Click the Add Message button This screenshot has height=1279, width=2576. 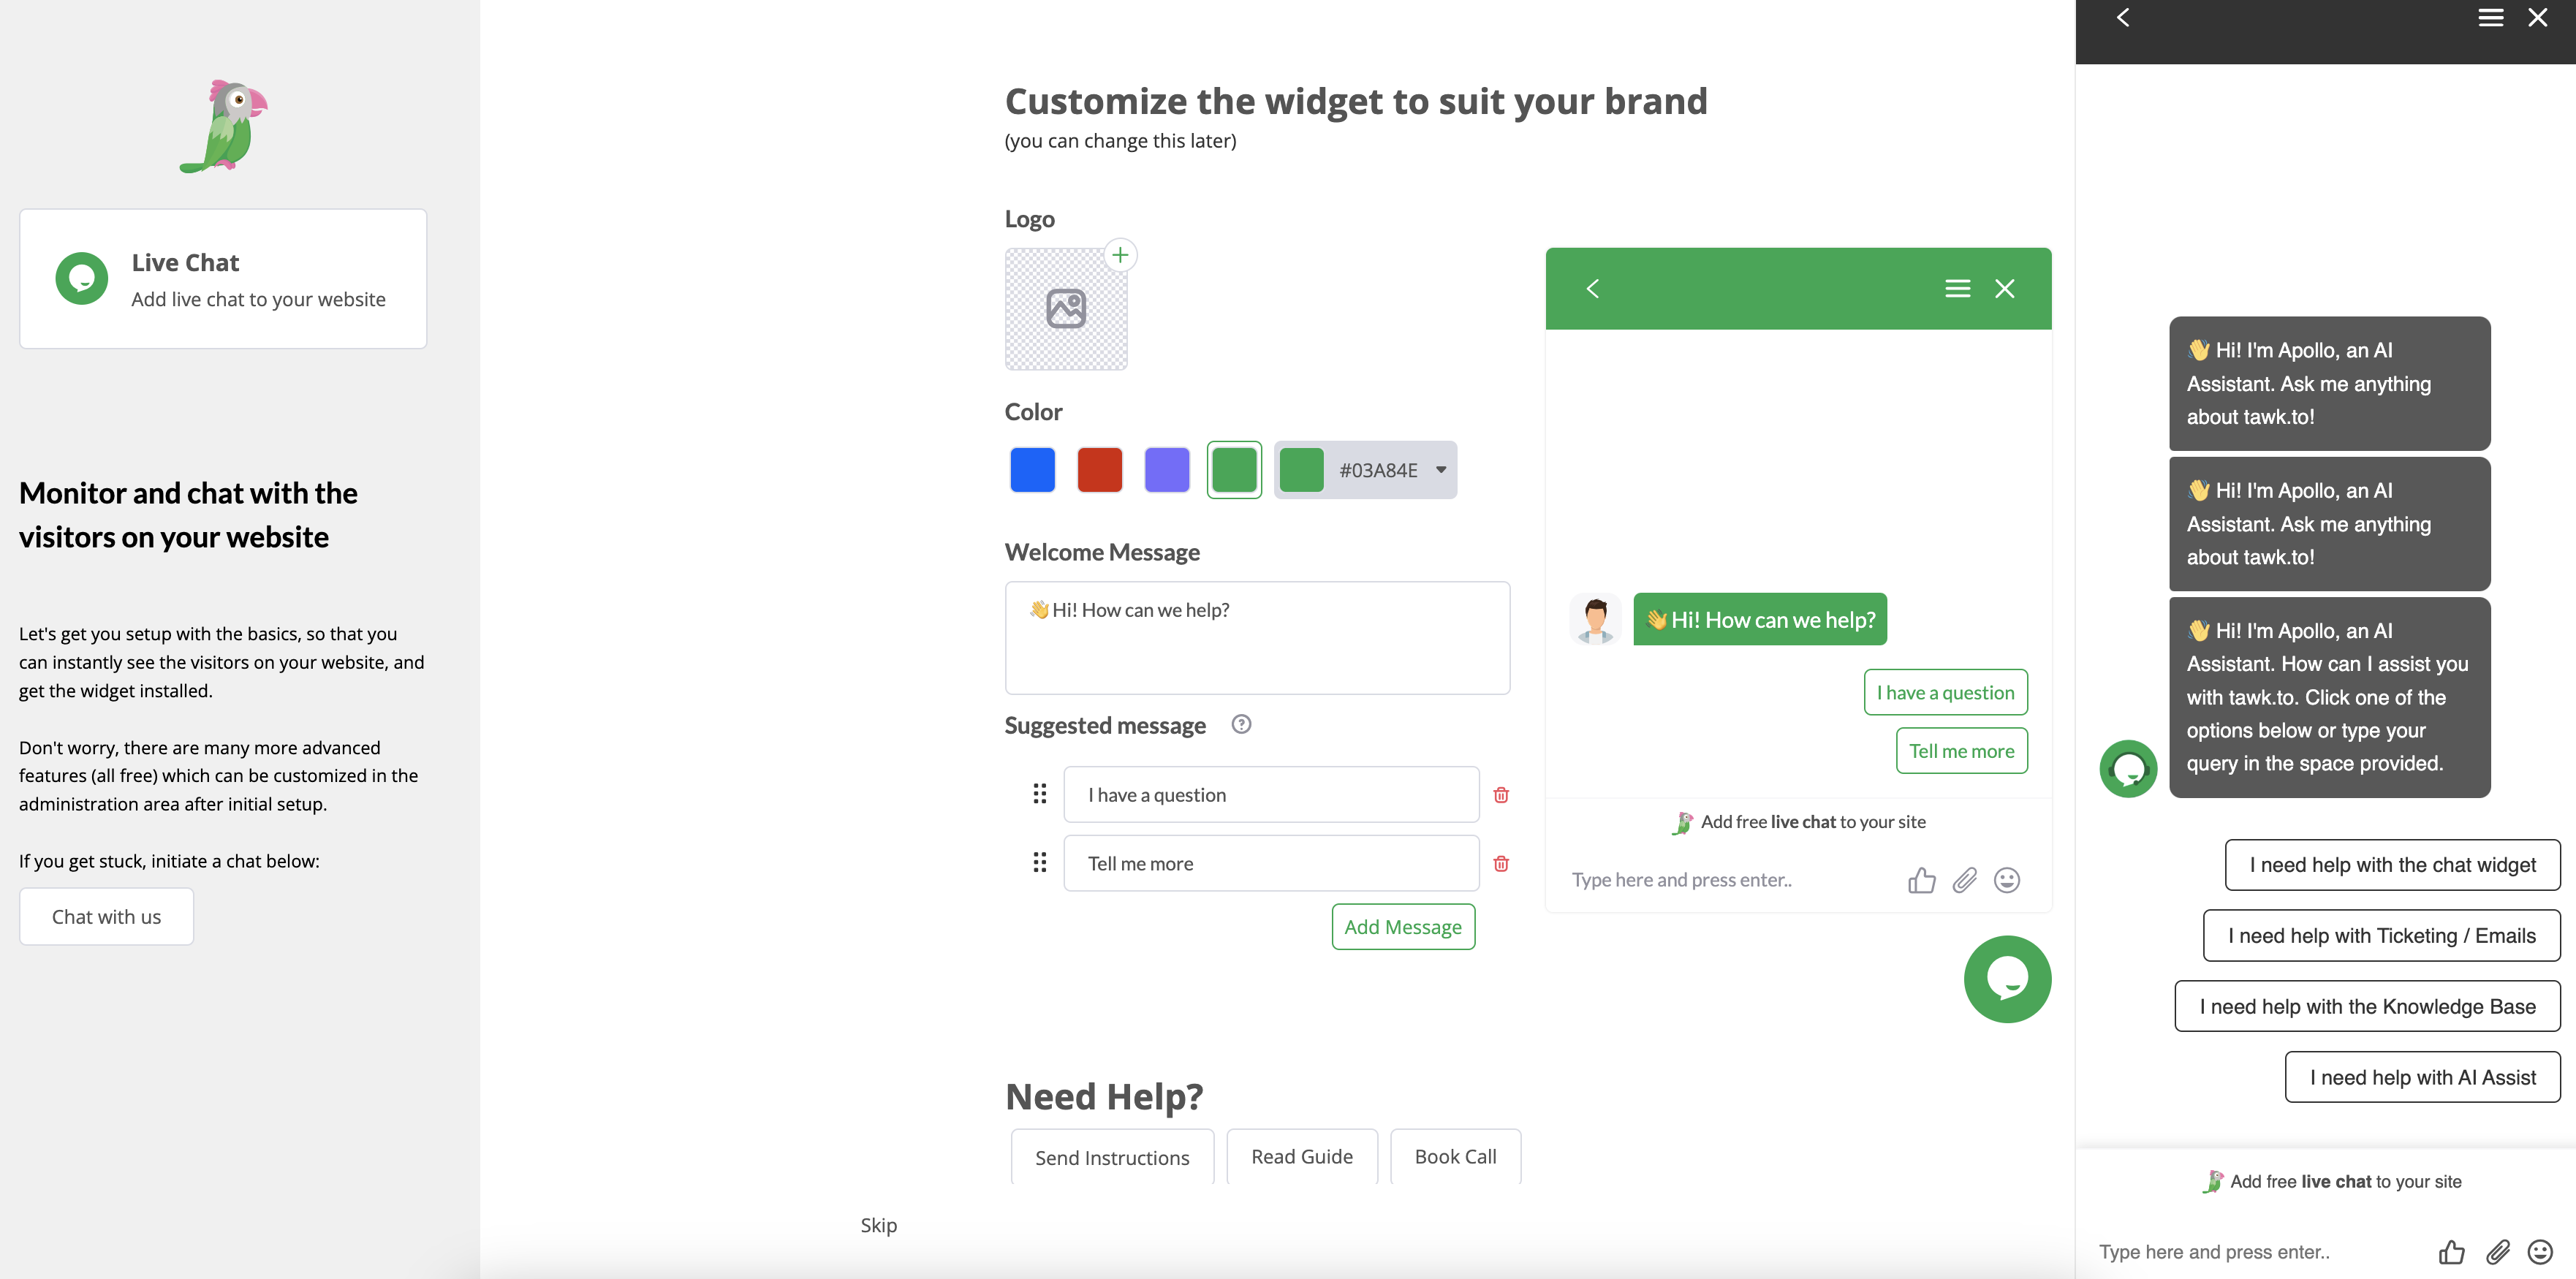pyautogui.click(x=1402, y=927)
